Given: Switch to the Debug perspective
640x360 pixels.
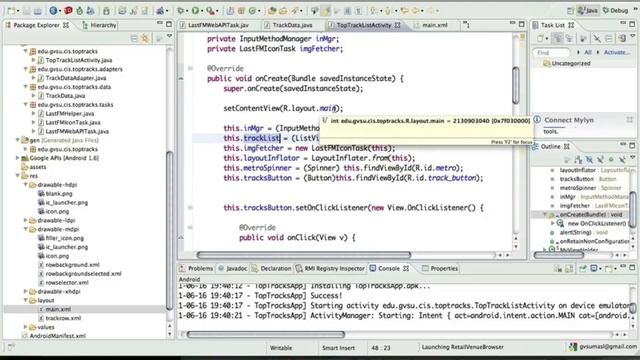Looking at the screenshot, I should pyautogui.click(x=616, y=11).
